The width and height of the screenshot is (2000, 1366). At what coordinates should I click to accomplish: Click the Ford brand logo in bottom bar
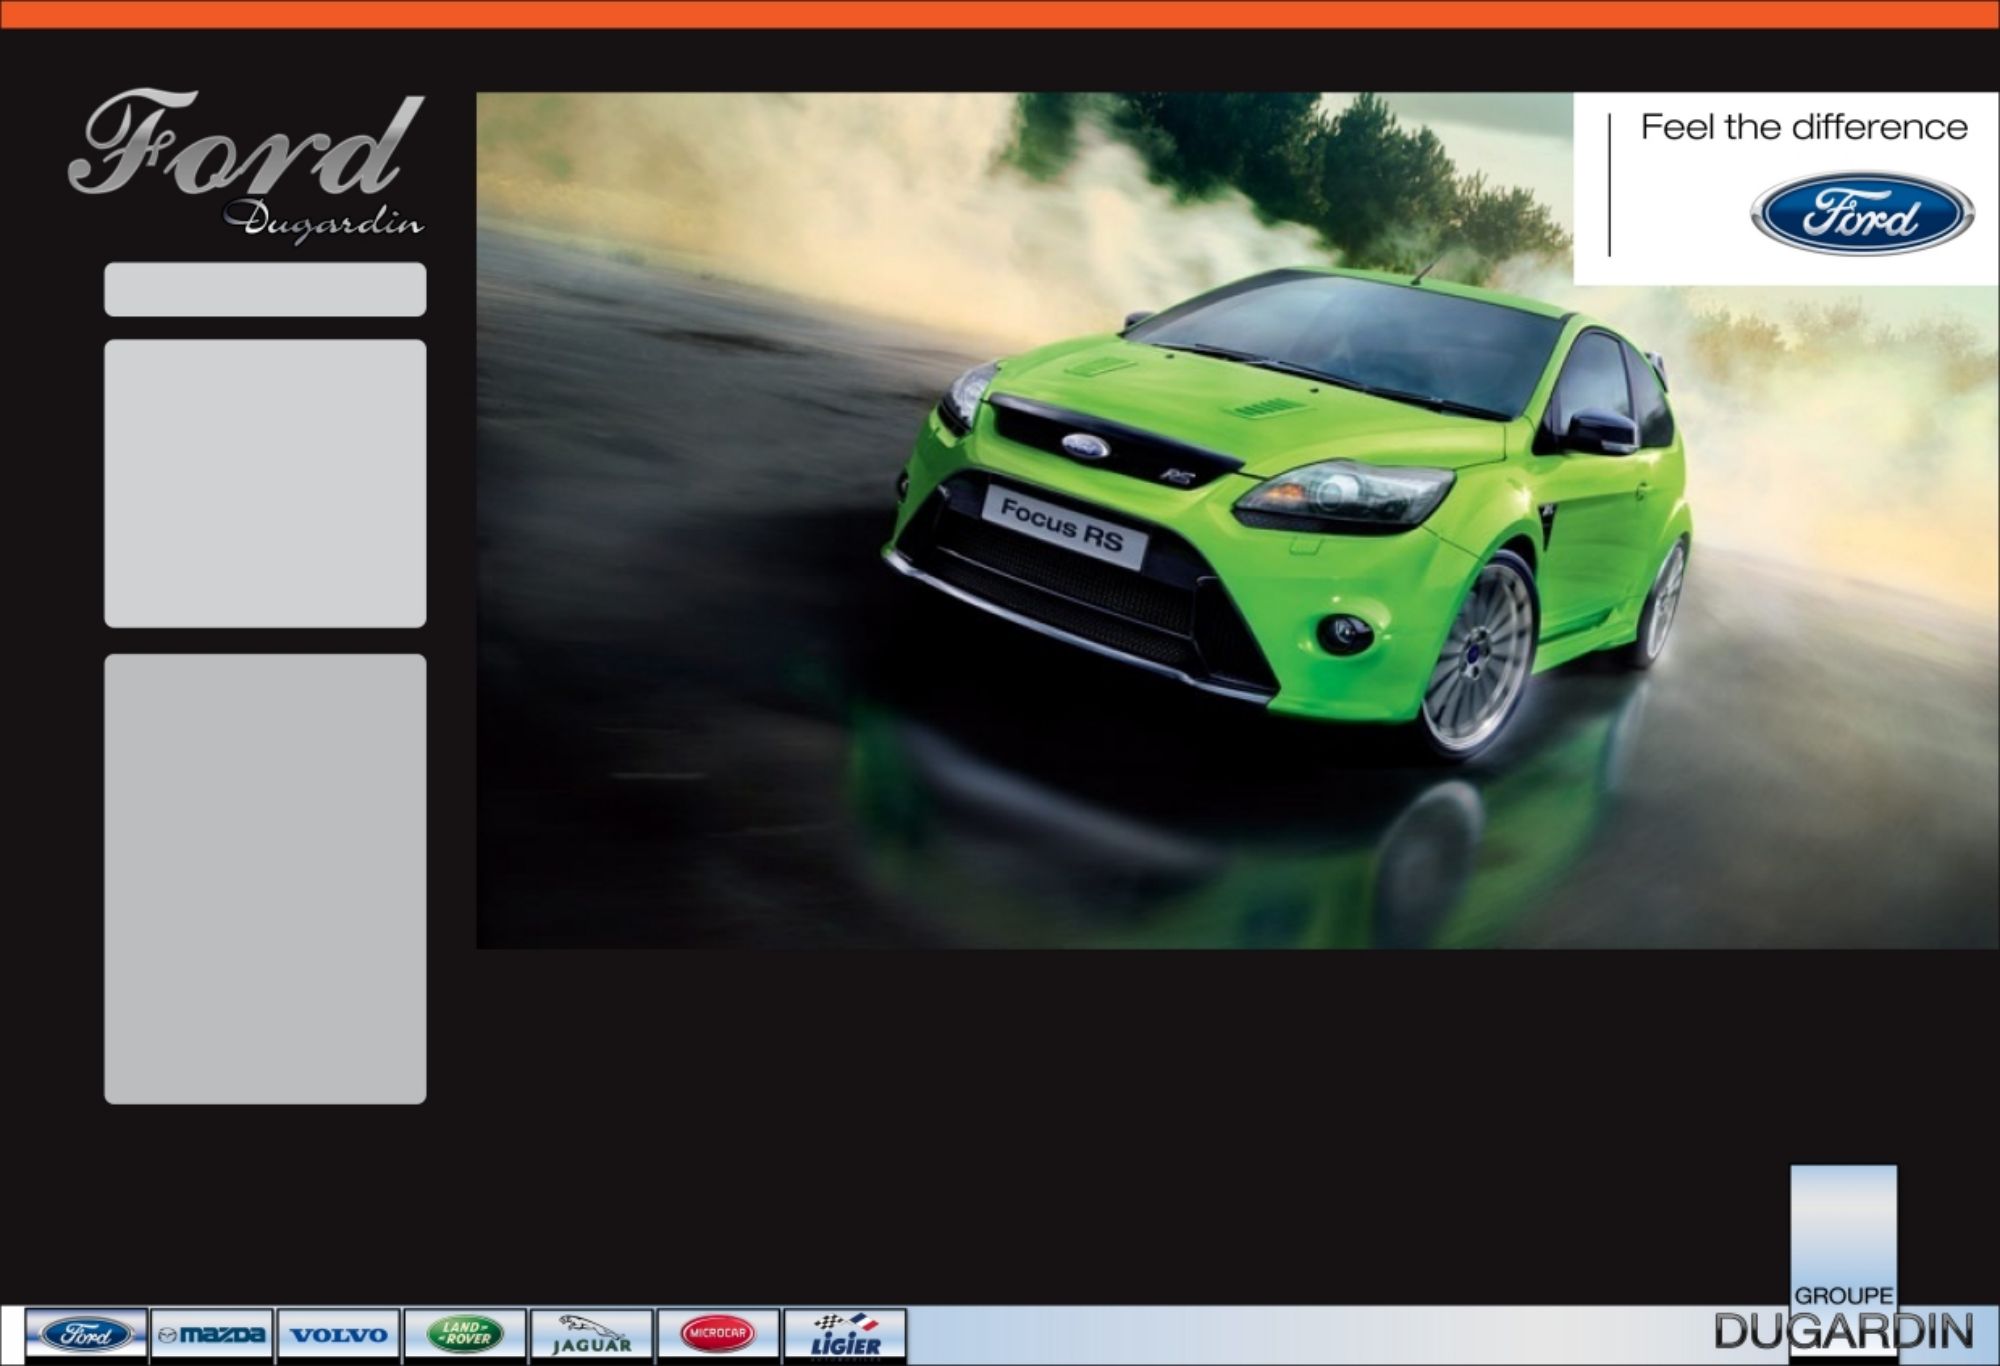click(86, 1334)
